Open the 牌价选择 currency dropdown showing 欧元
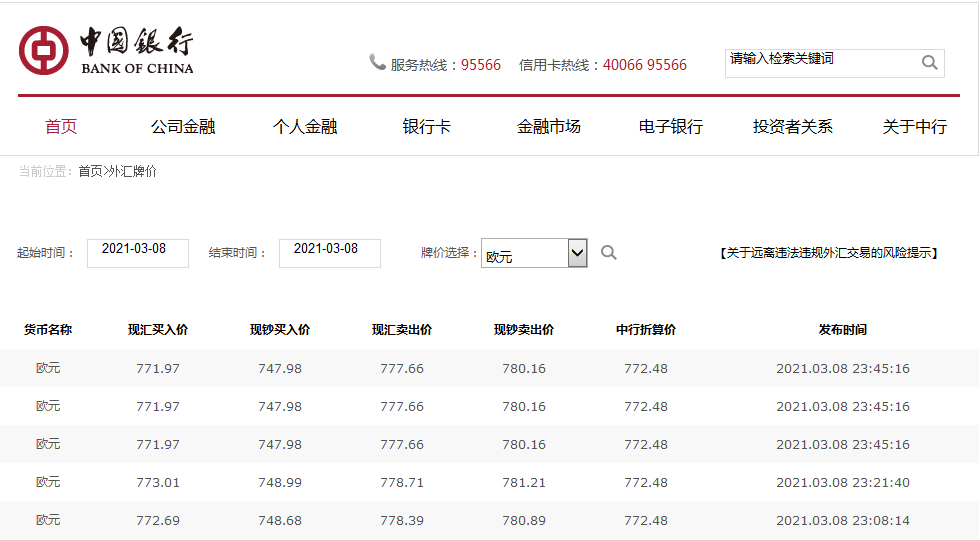This screenshot has width=980, height=540. coord(534,254)
